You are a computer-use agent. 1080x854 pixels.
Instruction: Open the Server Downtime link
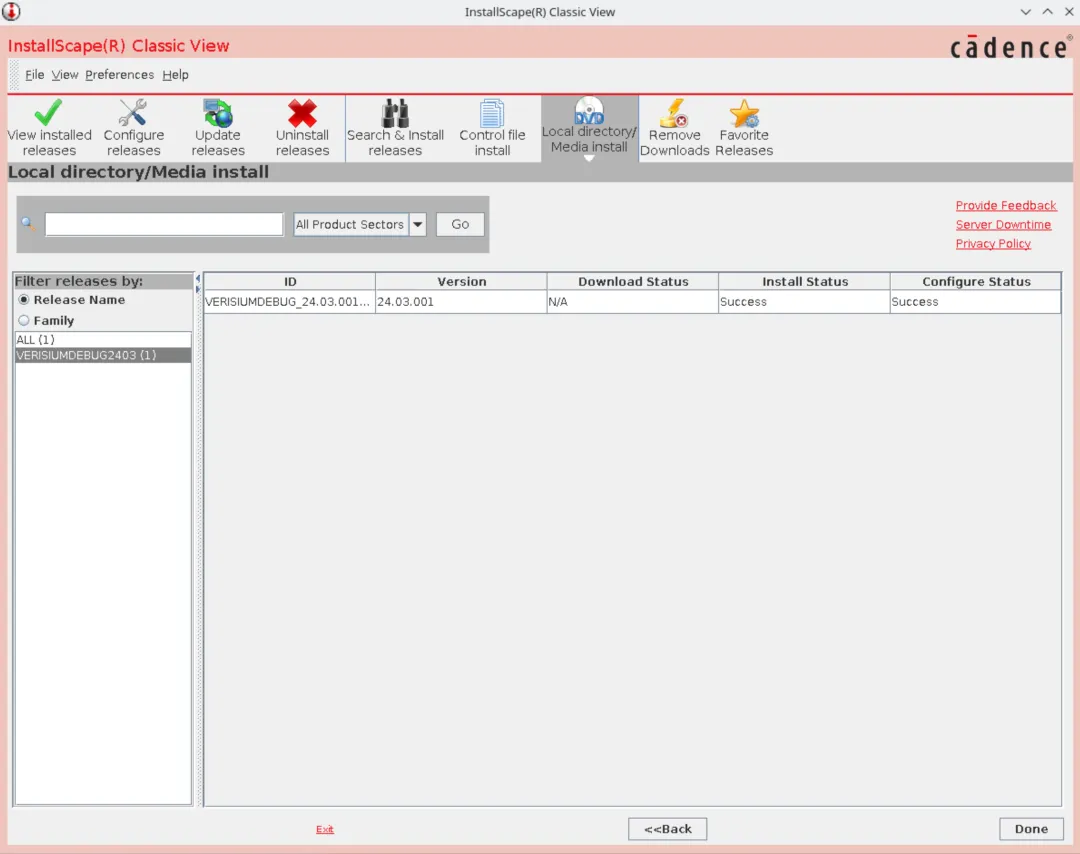(1003, 225)
